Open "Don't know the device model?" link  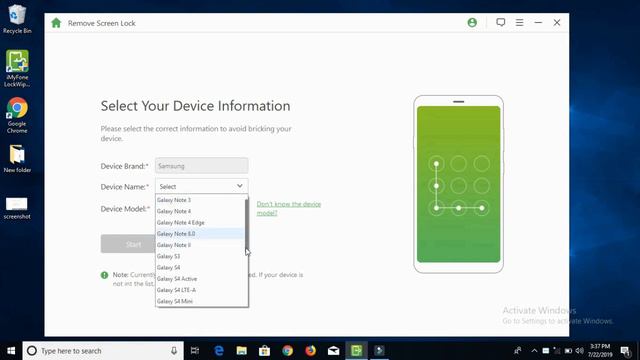tap(289, 208)
